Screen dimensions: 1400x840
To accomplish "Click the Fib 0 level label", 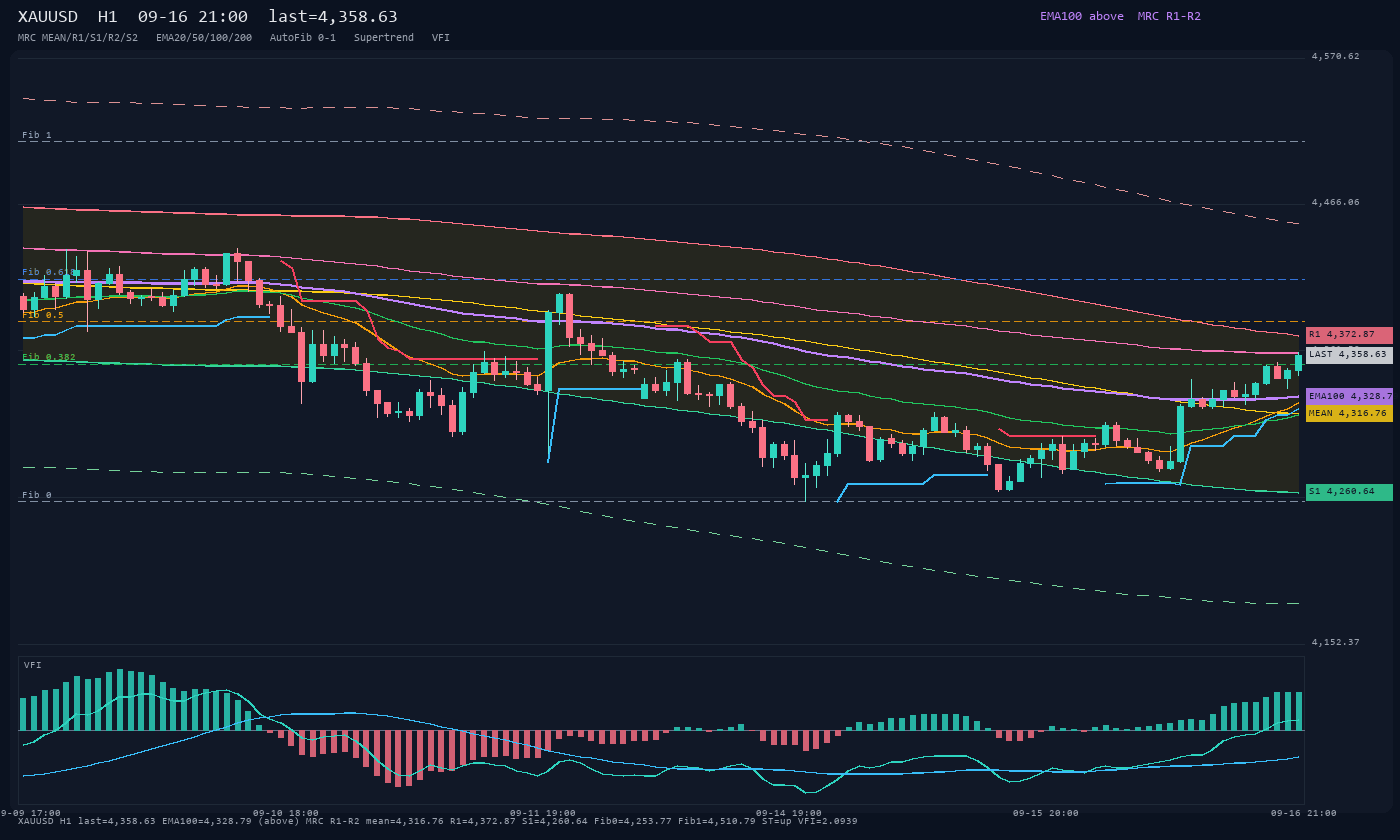I will coord(37,495).
